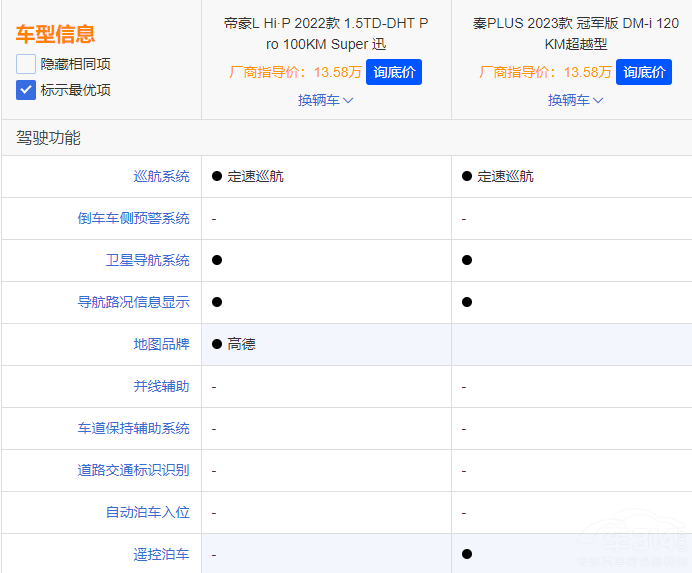Click the 卫星导航系统 row label
692x573 pixels.
point(147,260)
